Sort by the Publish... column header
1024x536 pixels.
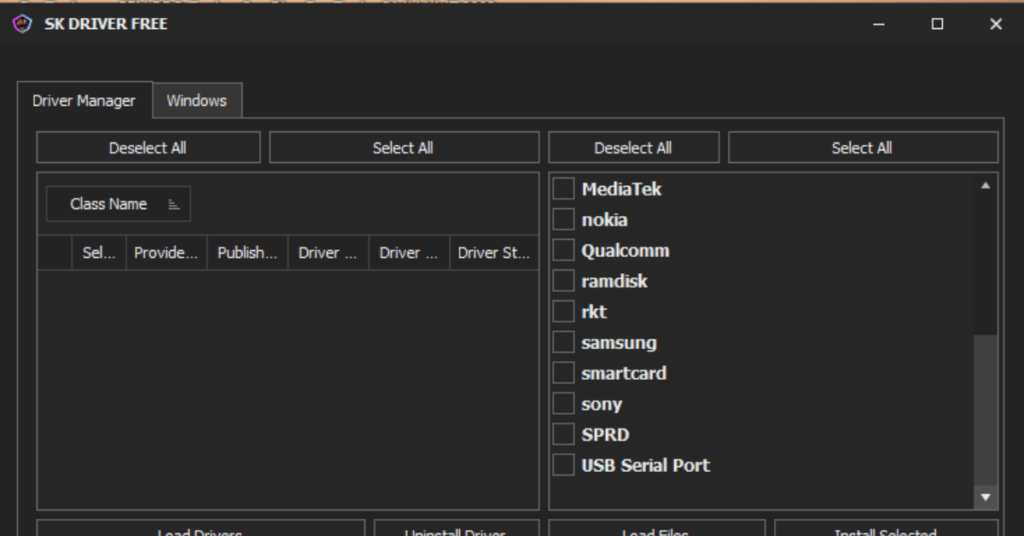[x=248, y=253]
